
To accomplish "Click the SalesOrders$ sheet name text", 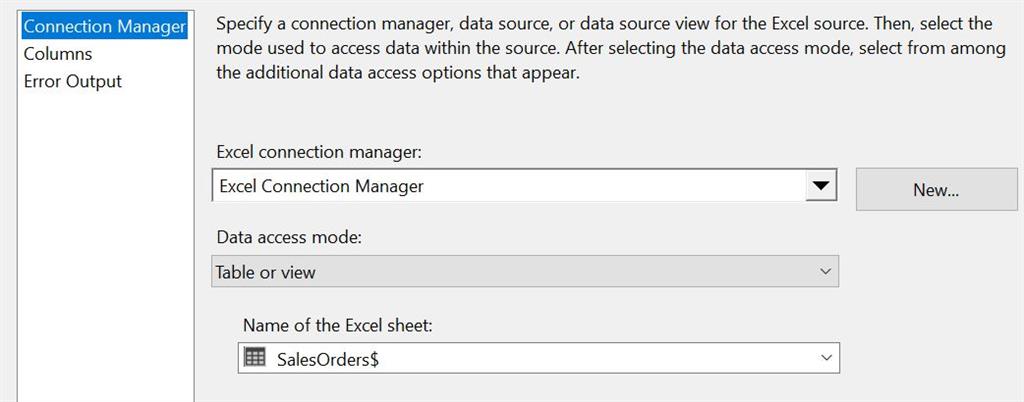I will 328,359.
